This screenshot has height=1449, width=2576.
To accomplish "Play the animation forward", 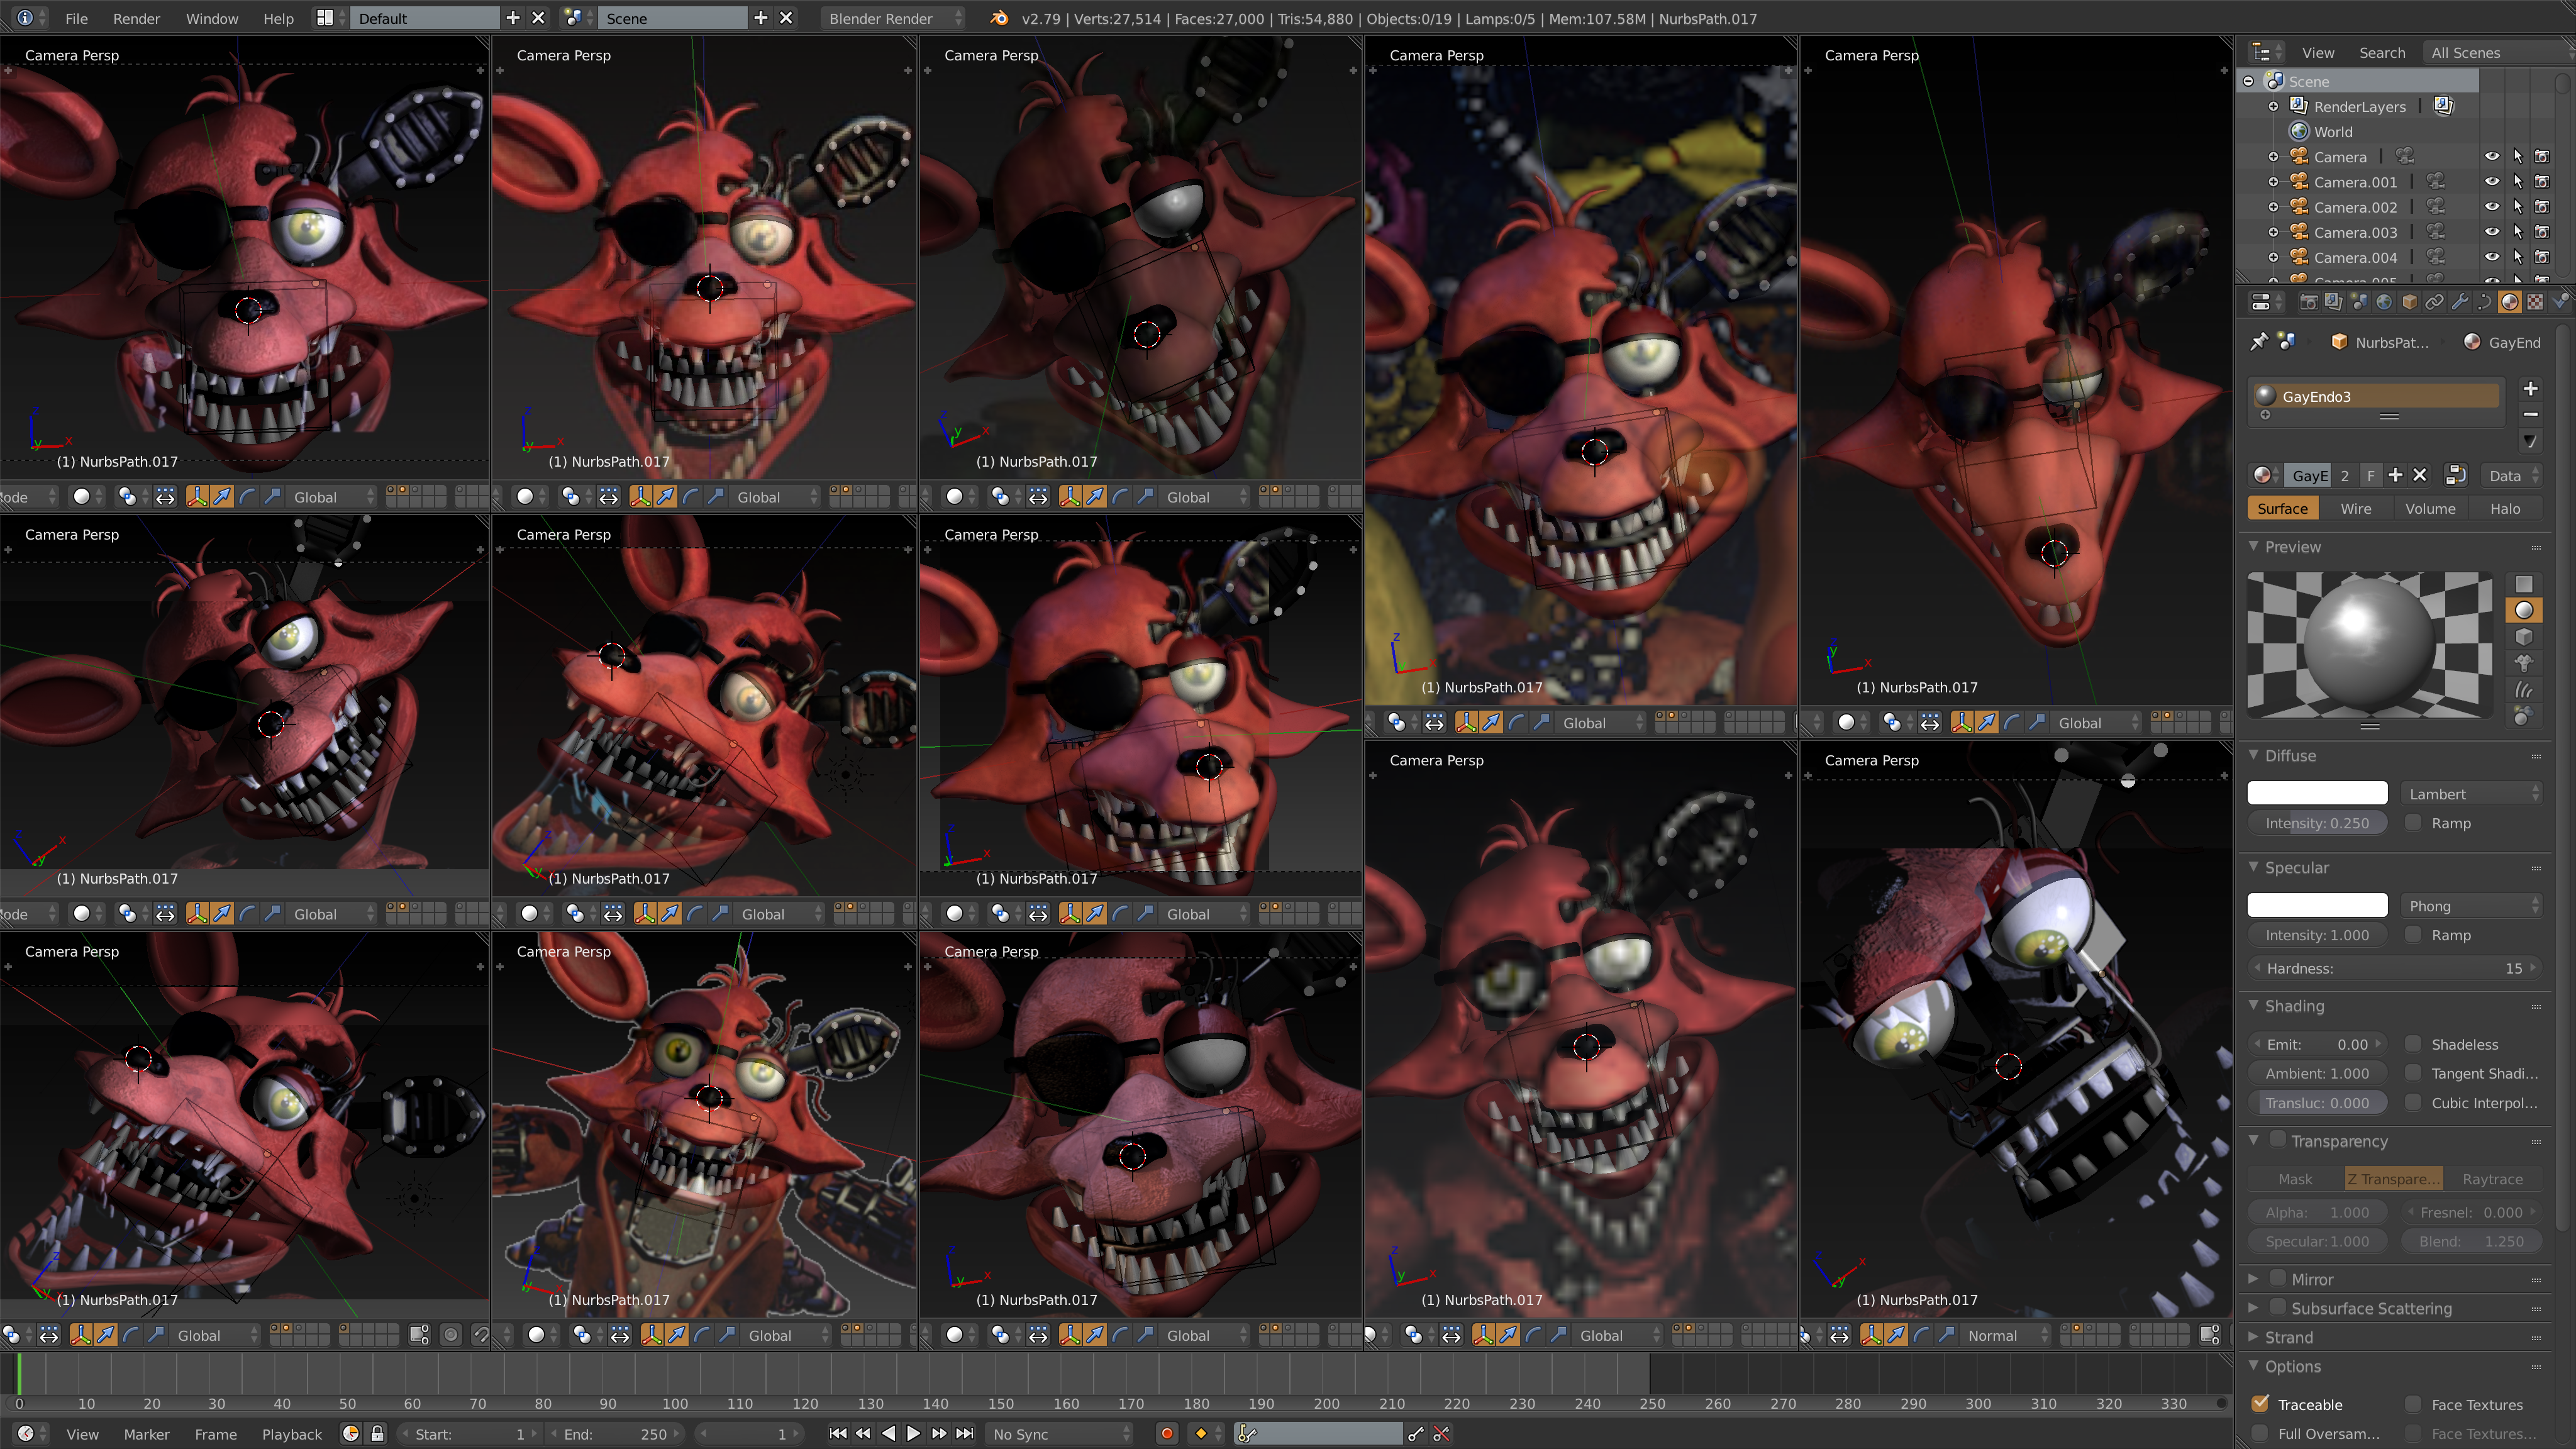I will coord(913,1434).
